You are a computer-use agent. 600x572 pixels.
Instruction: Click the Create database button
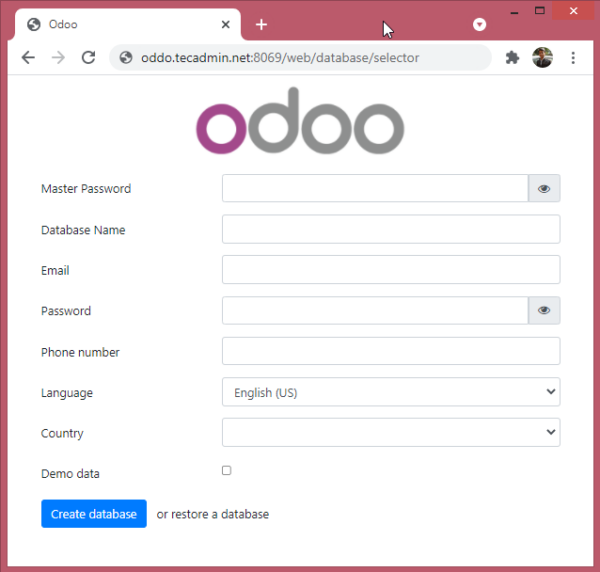[x=94, y=514]
